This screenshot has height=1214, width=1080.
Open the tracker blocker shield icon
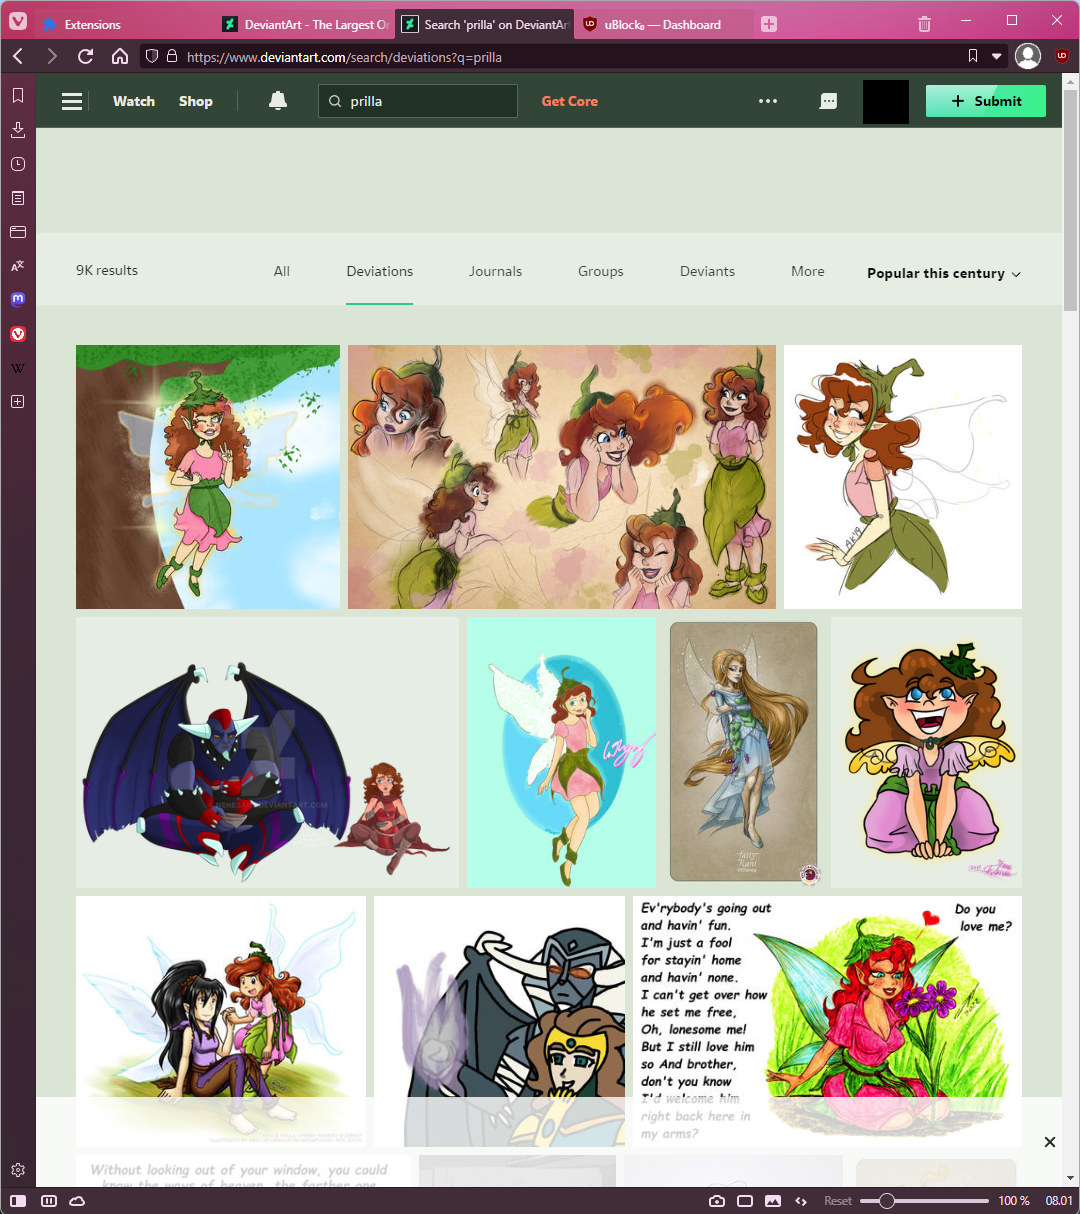point(152,57)
